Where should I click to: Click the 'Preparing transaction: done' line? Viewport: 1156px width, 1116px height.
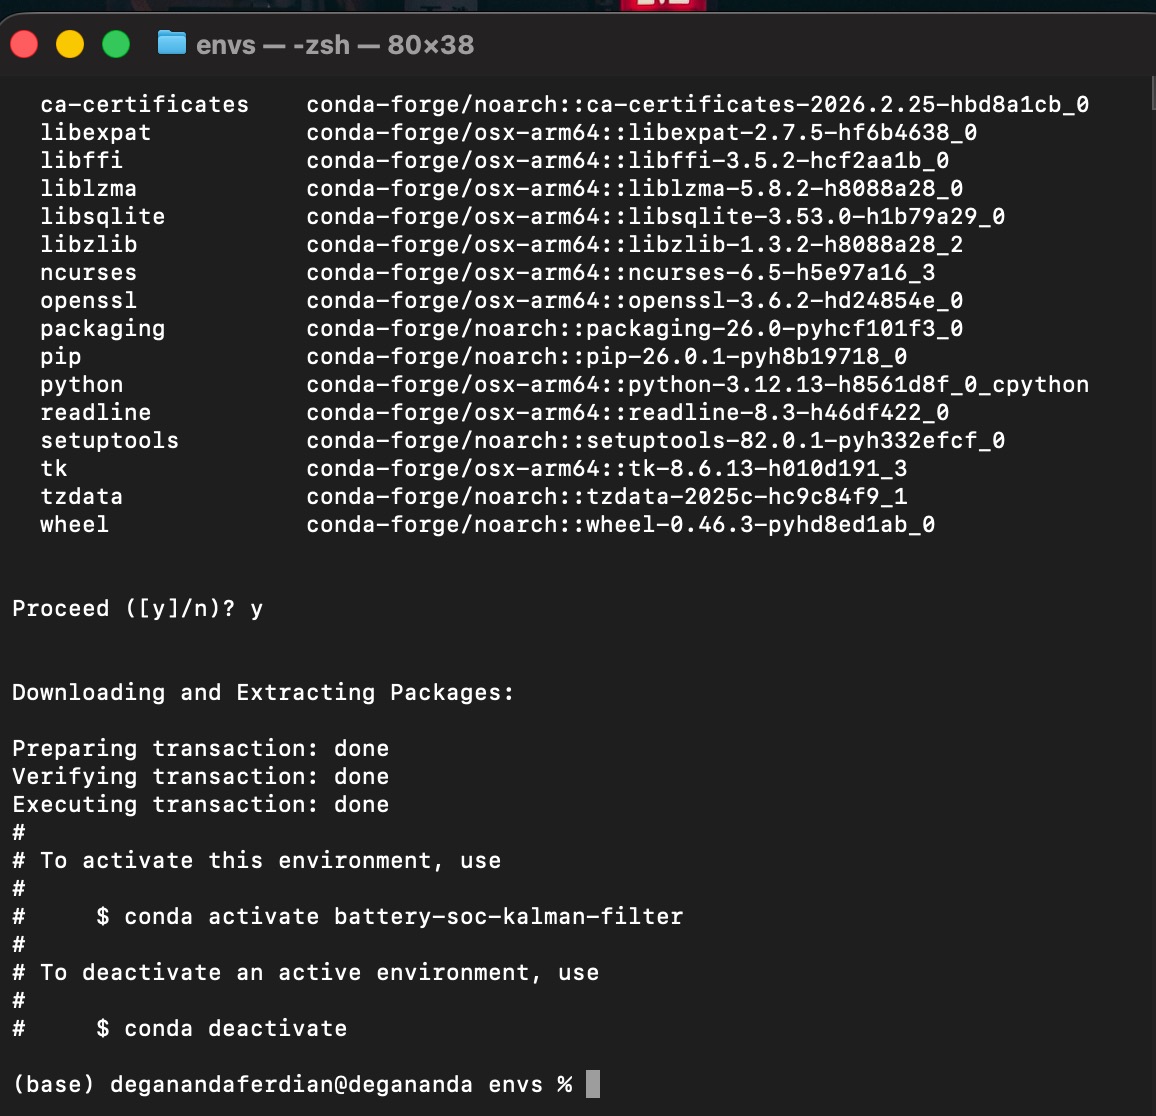tap(201, 748)
